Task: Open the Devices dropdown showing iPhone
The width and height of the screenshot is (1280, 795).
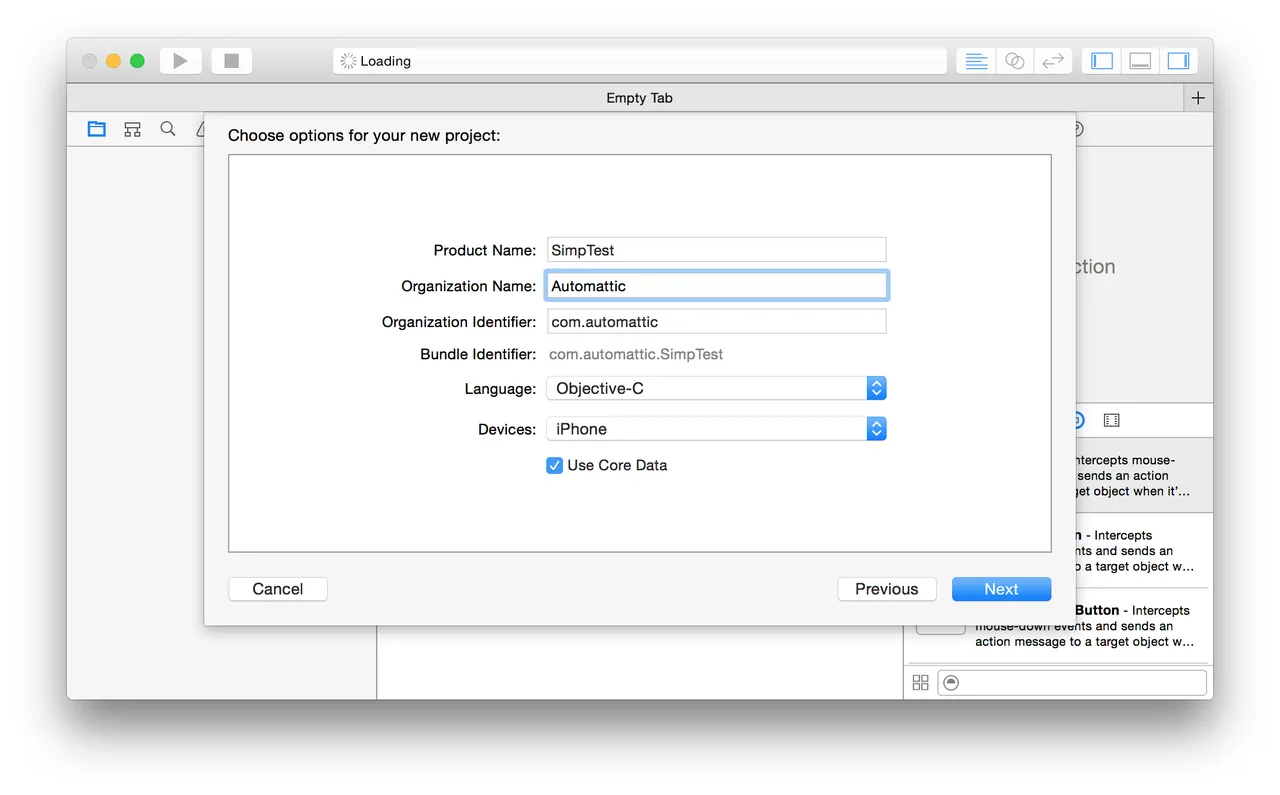Action: (716, 429)
